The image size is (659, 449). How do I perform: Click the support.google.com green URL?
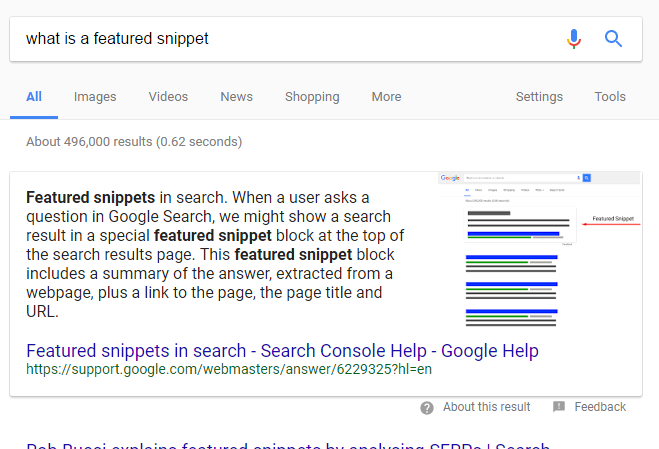click(229, 369)
